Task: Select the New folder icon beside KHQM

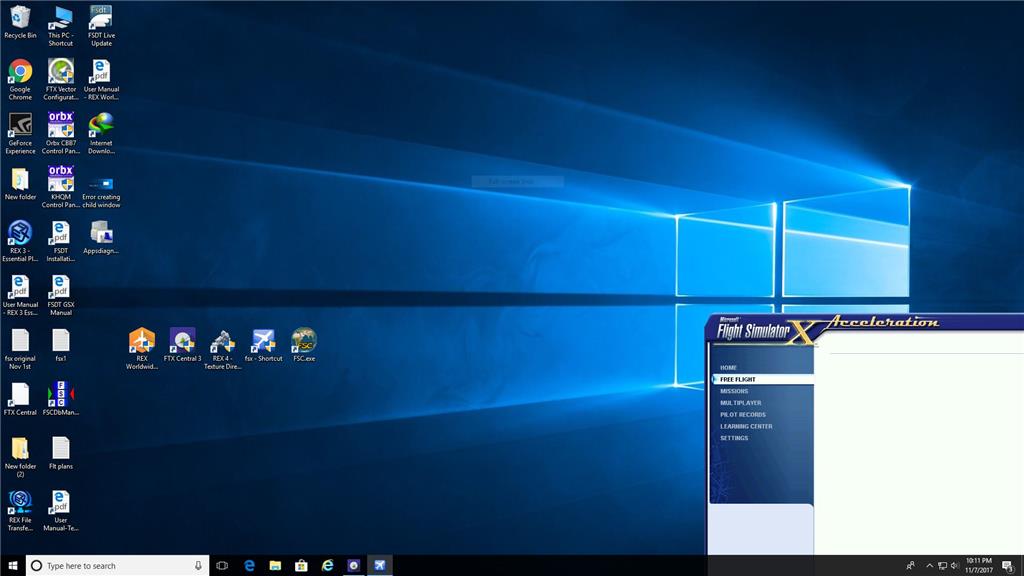Action: (20, 184)
